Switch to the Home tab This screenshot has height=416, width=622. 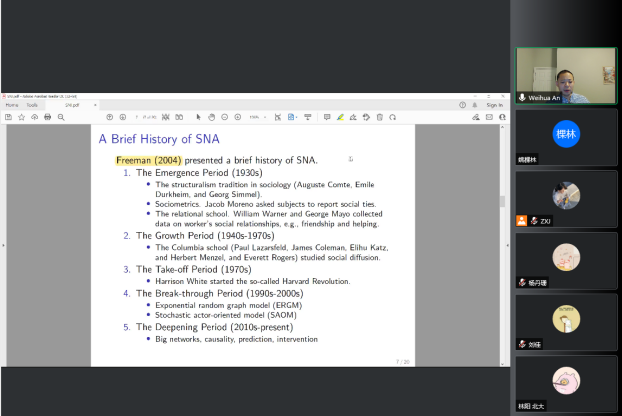point(12,105)
